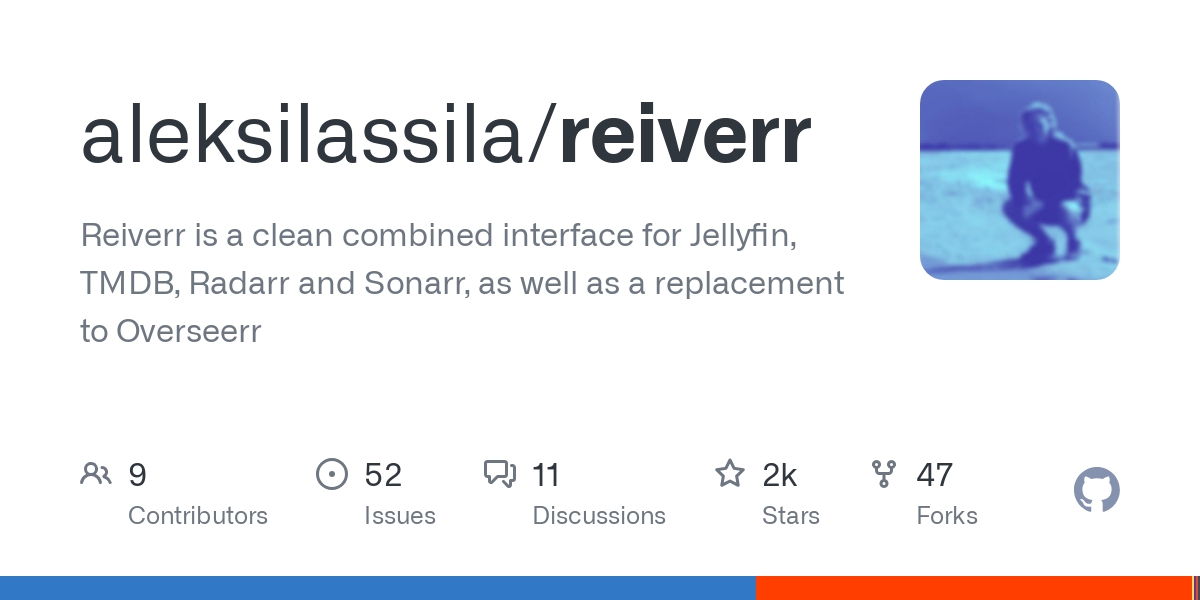
Task: Click the Stars star icon
Action: tap(729, 474)
